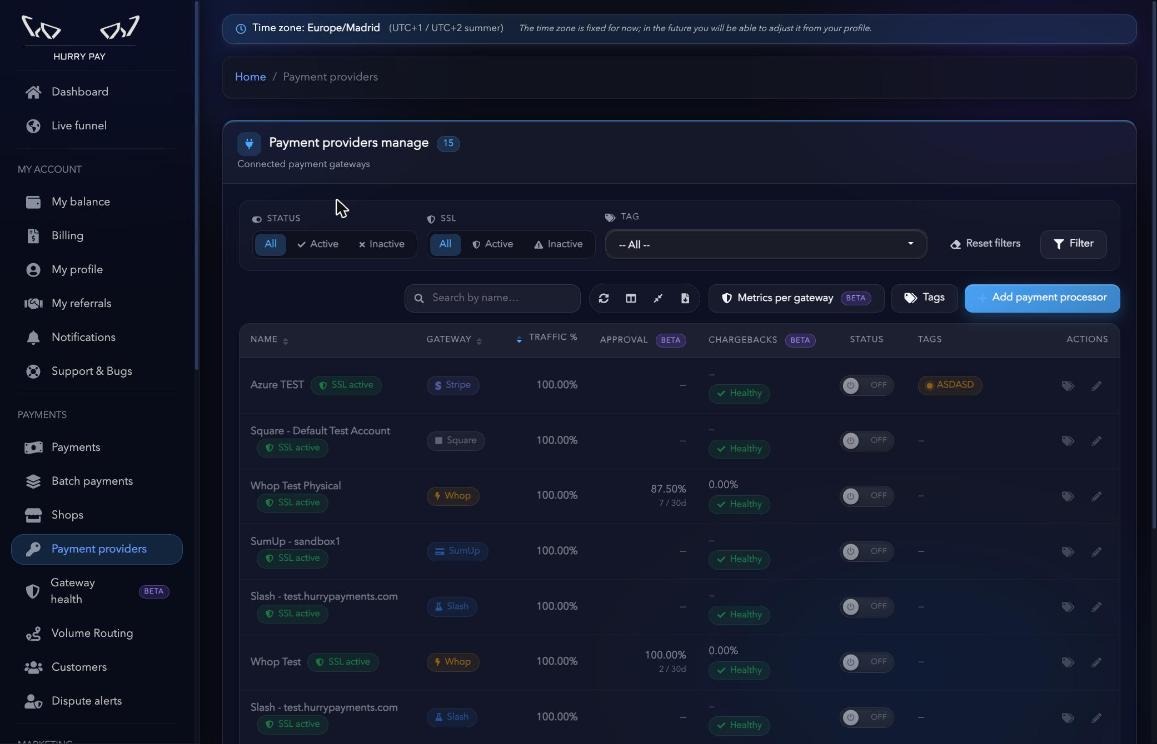Choose Active under the SSL filter
The height and width of the screenshot is (744, 1157).
click(493, 244)
